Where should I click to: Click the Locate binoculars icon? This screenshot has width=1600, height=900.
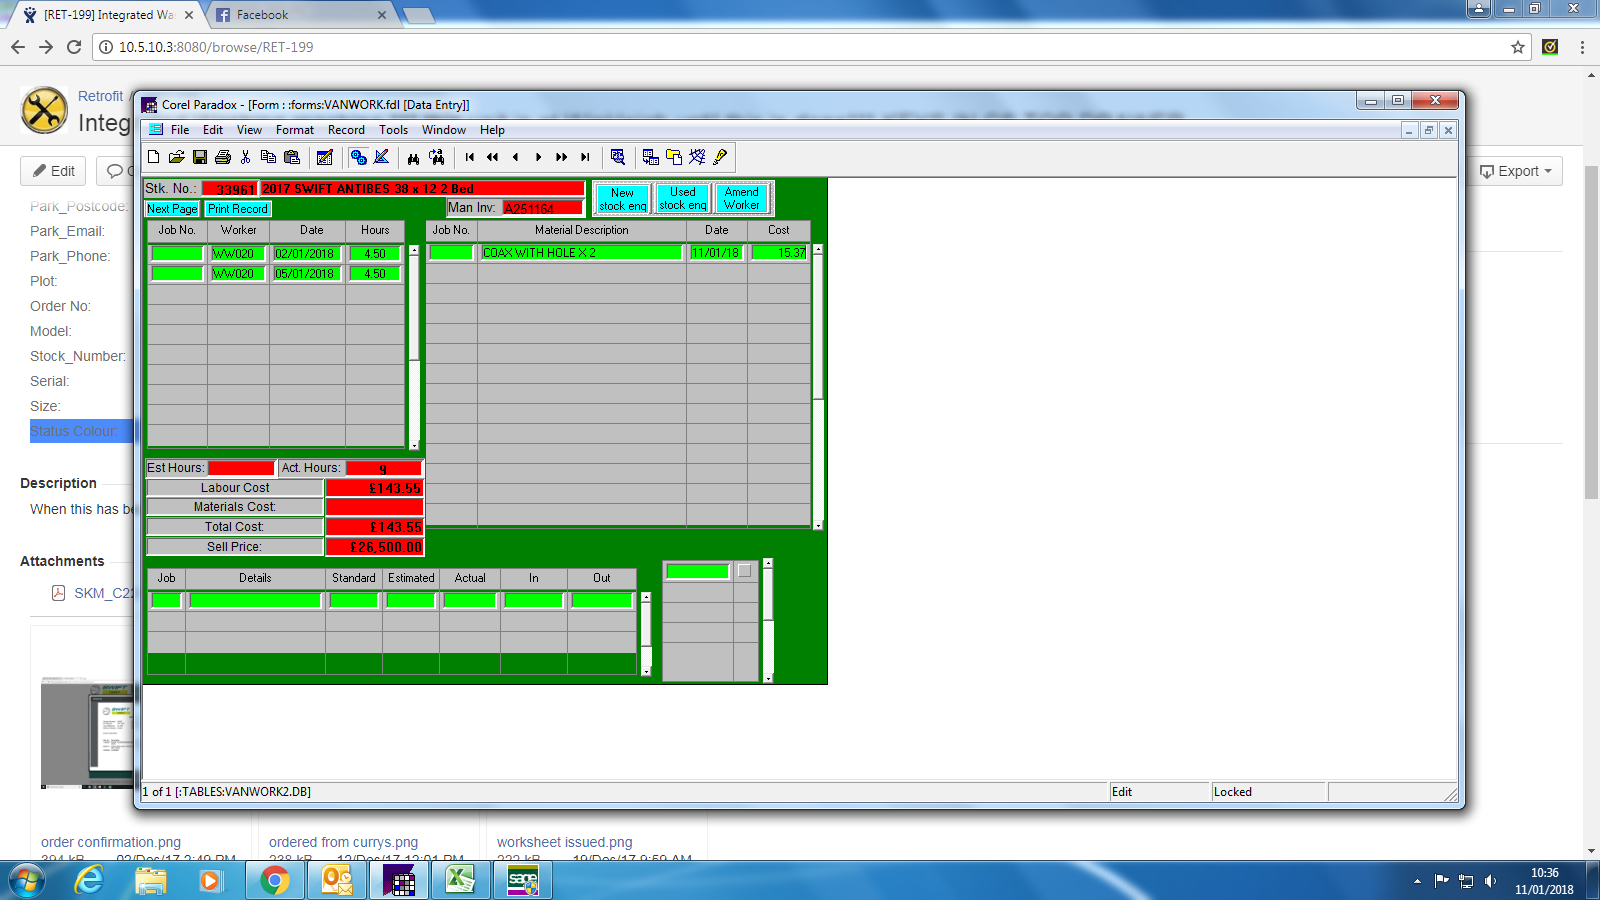tap(413, 157)
